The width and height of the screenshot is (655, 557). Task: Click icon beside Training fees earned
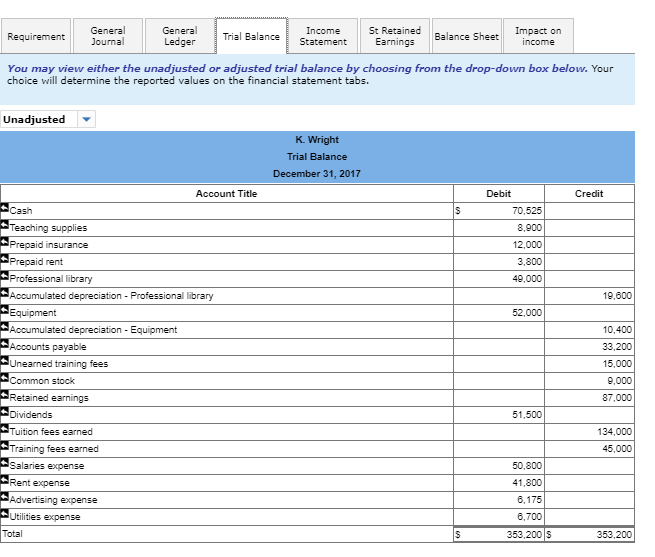4,446
